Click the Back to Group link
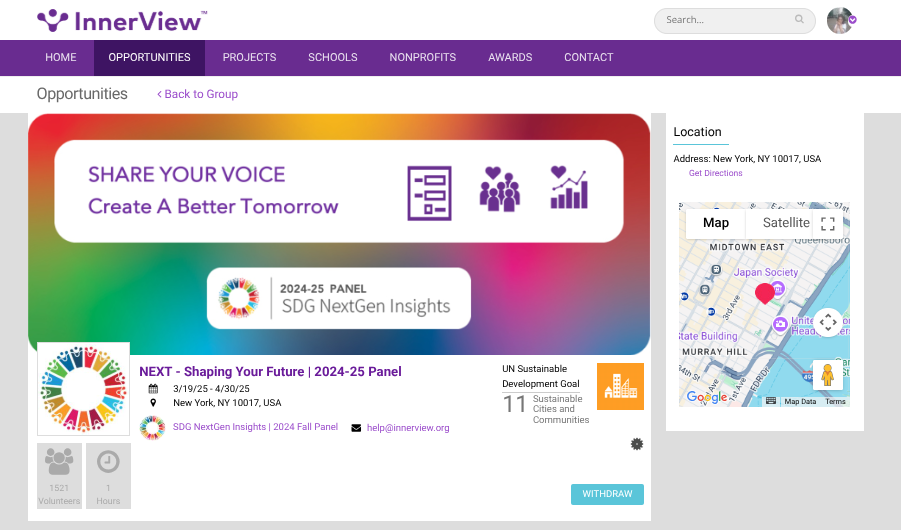 click(197, 94)
